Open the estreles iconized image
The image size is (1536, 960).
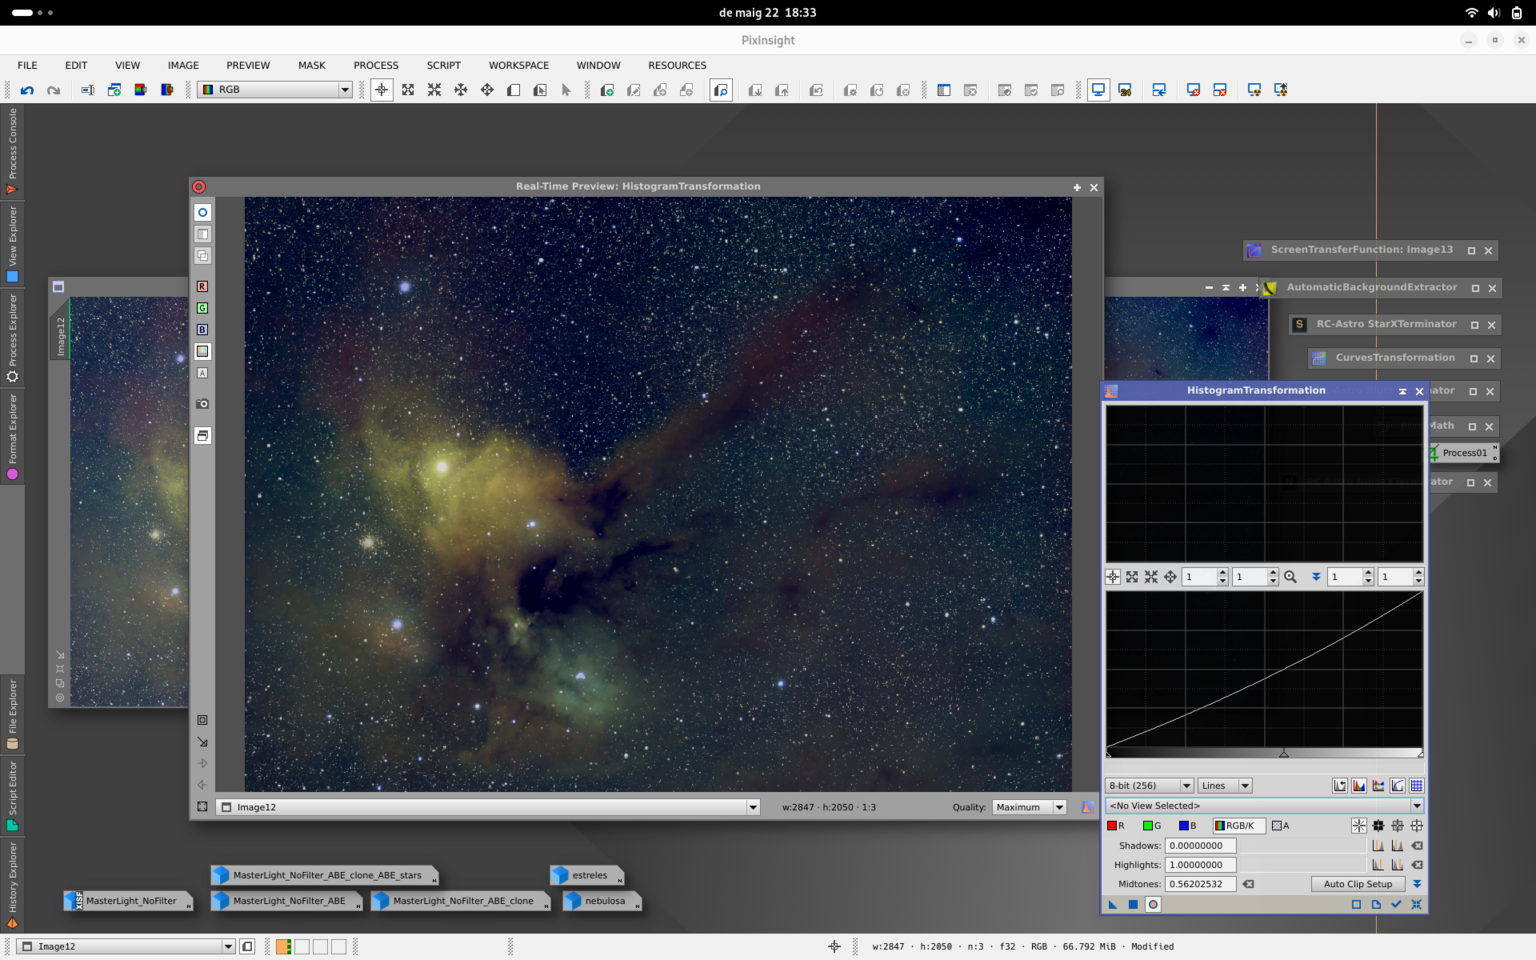click(587, 875)
